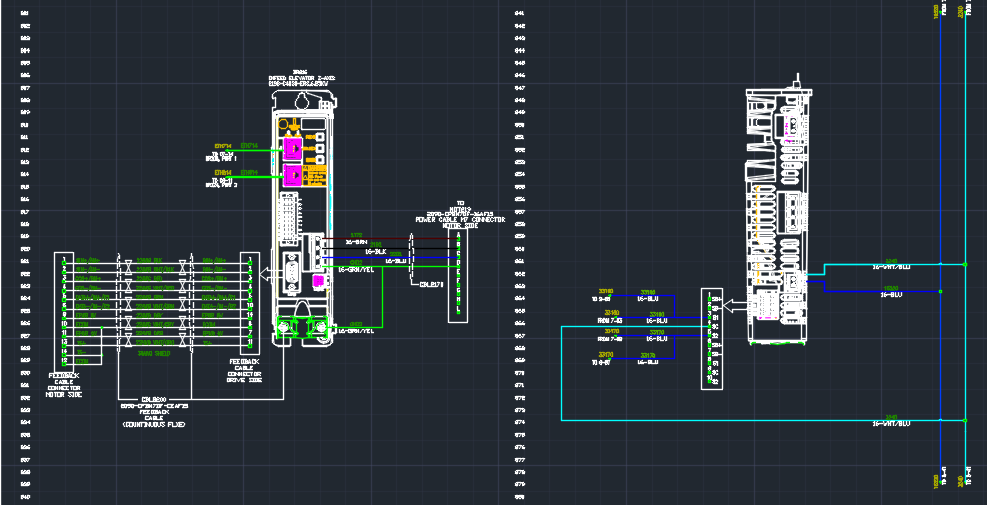Image resolution: width=987 pixels, height=505 pixels.
Task: Click the 'FEEDBACK CABLE CONNECTOR DRIVE SIDE' label
Action: 247,369
